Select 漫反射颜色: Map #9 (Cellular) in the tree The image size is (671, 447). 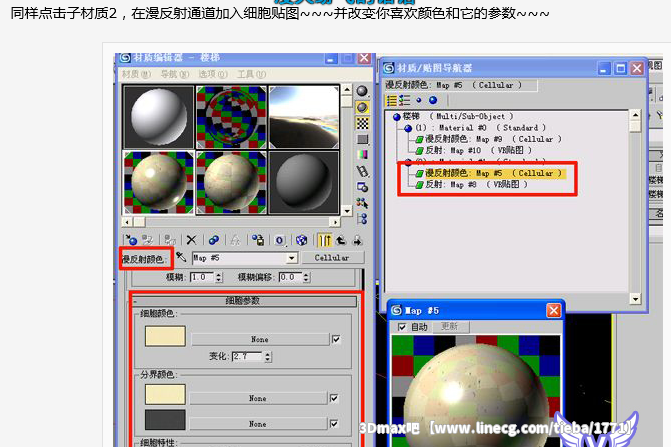488,139
